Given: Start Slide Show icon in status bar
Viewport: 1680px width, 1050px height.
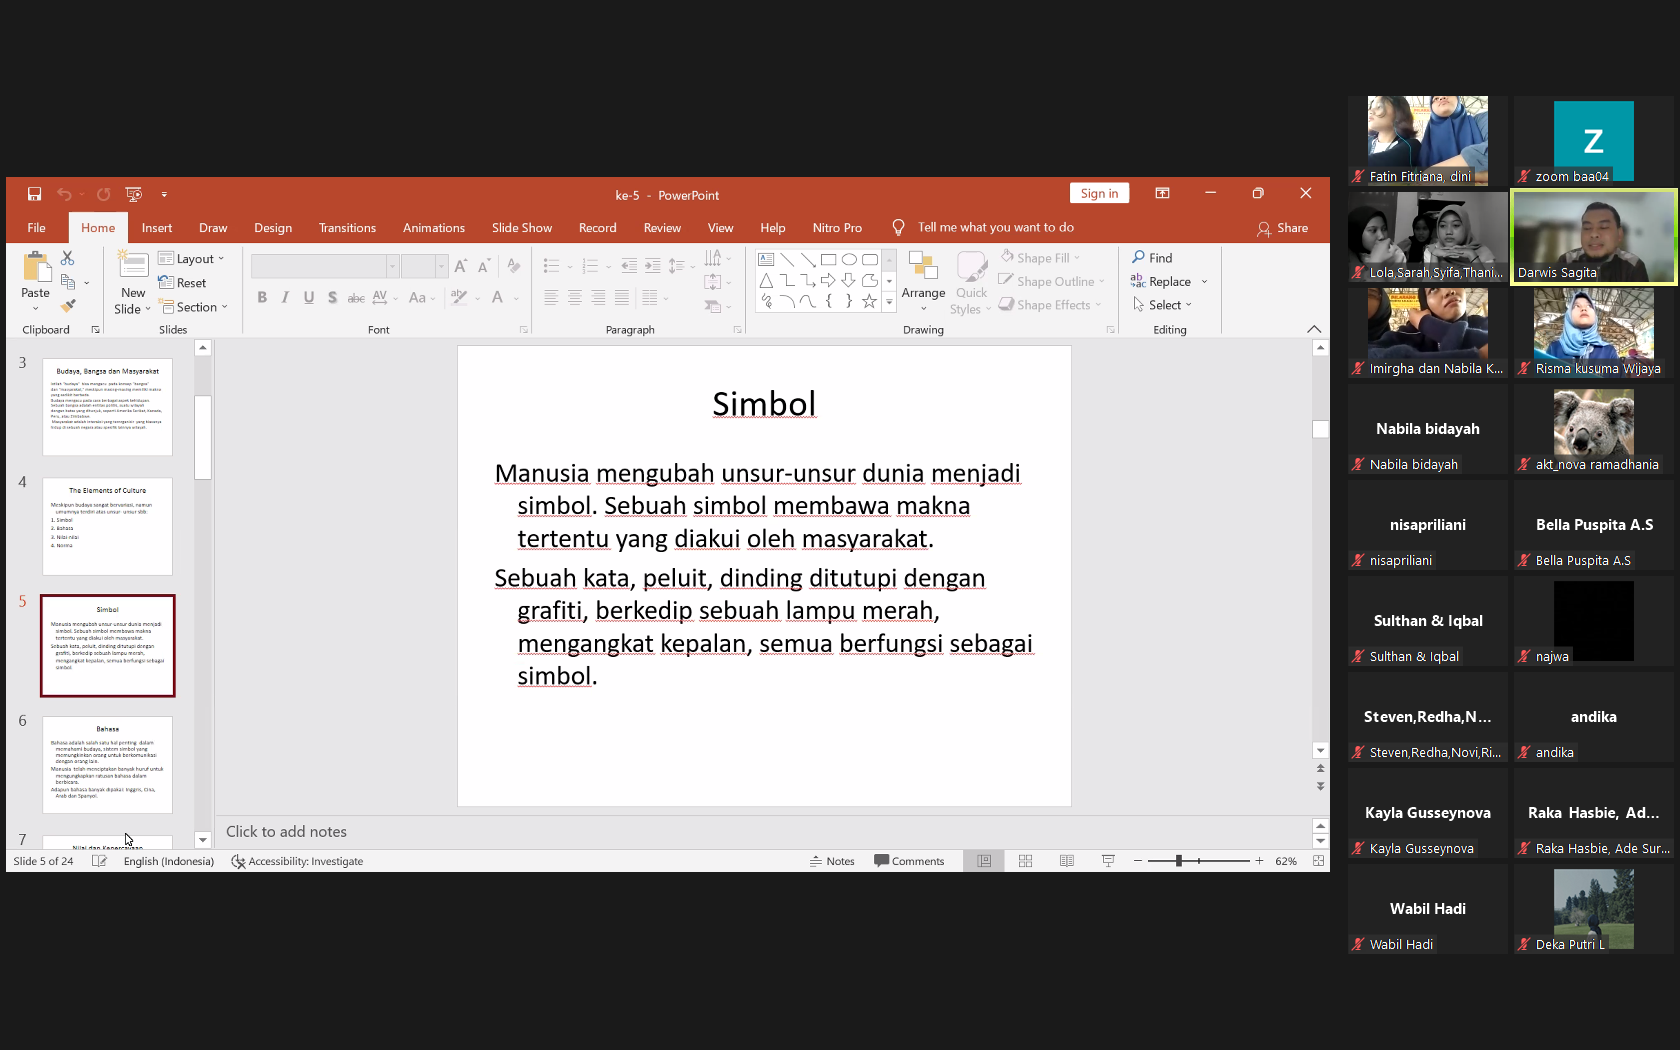Looking at the screenshot, I should (x=1108, y=861).
